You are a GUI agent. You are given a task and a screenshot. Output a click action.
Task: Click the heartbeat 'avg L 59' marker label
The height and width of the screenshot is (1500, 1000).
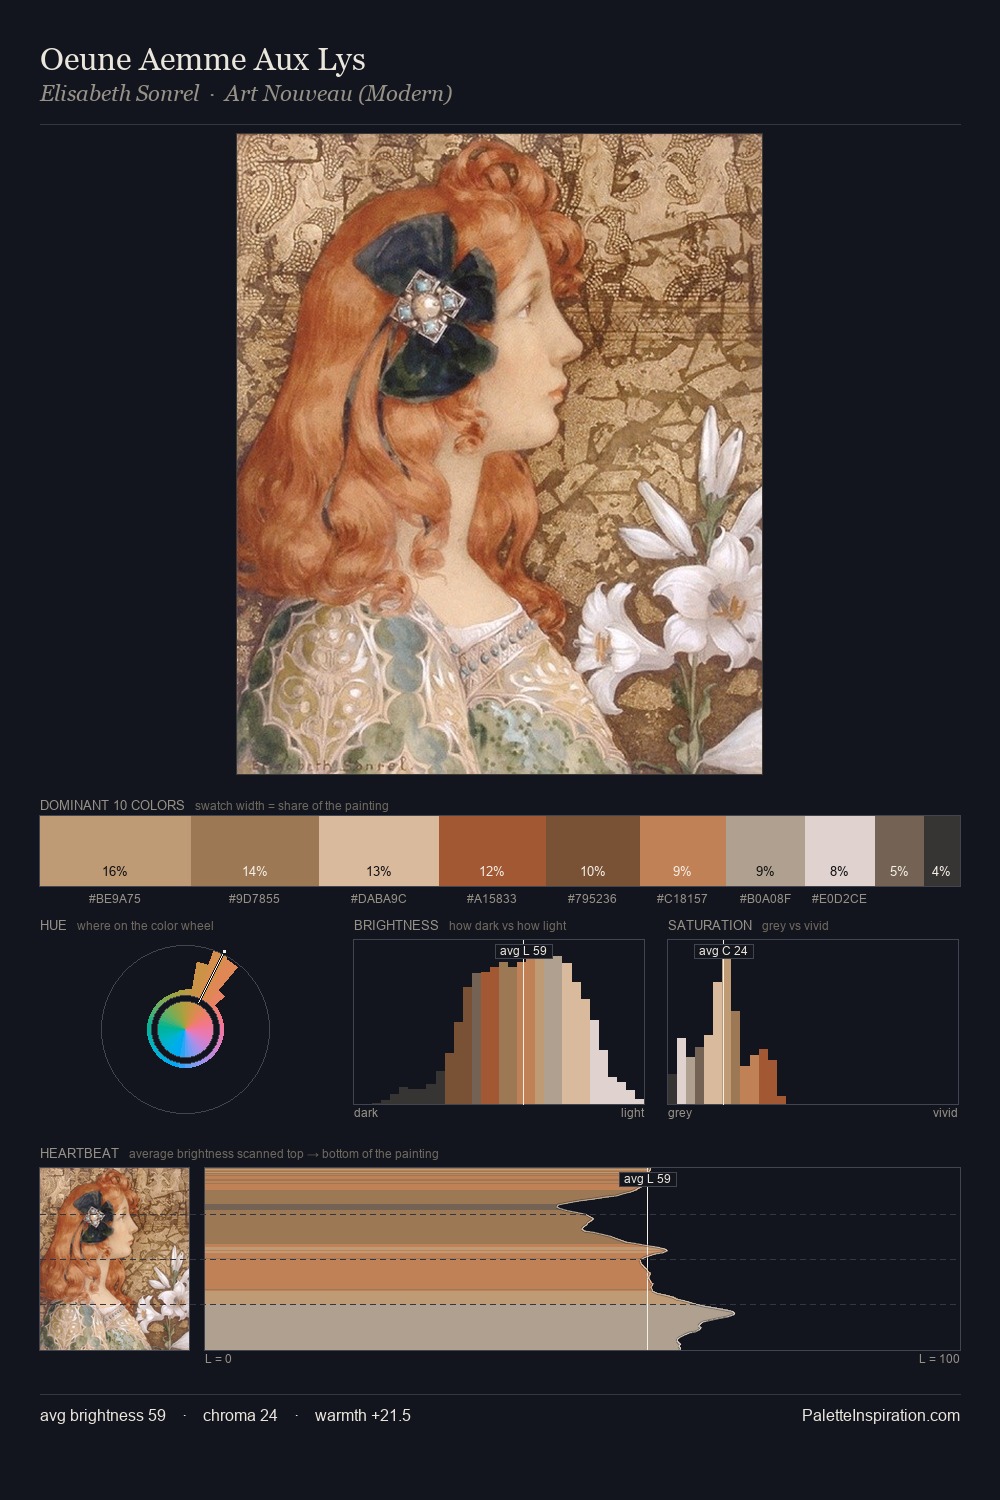coord(647,1179)
